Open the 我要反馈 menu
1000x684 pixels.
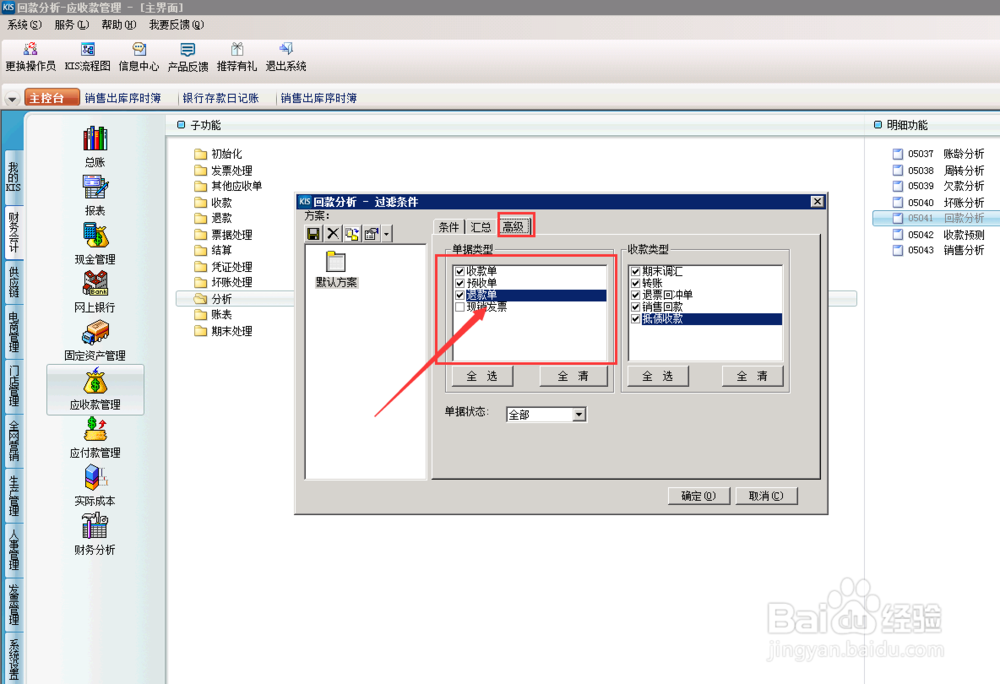[176, 25]
